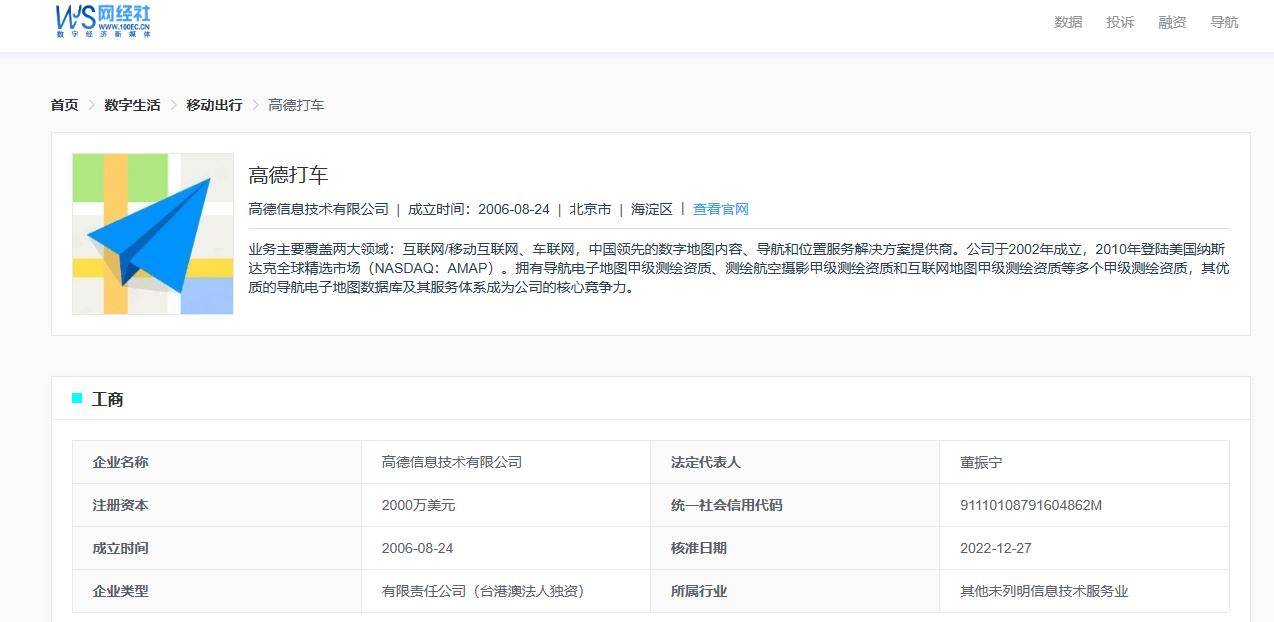Click the 成立时间 label in table

[217, 548]
